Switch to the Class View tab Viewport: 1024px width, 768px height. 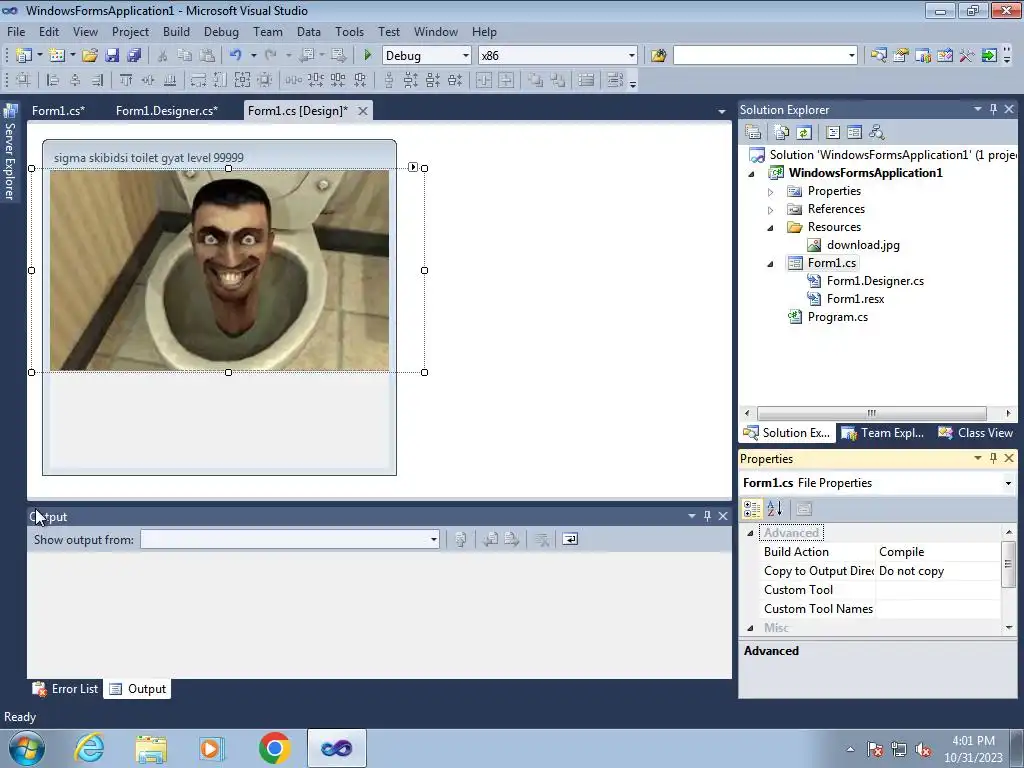click(x=976, y=433)
